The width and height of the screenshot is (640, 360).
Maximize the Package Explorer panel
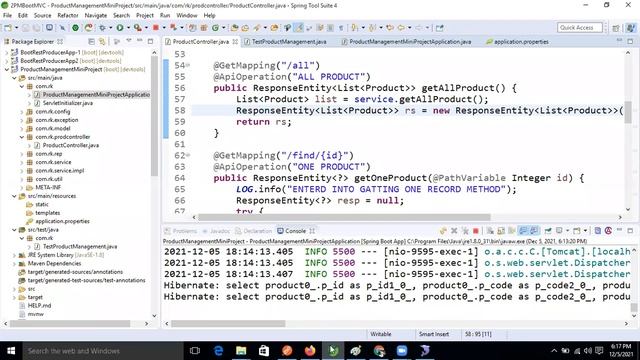pyautogui.click(x=150, y=41)
